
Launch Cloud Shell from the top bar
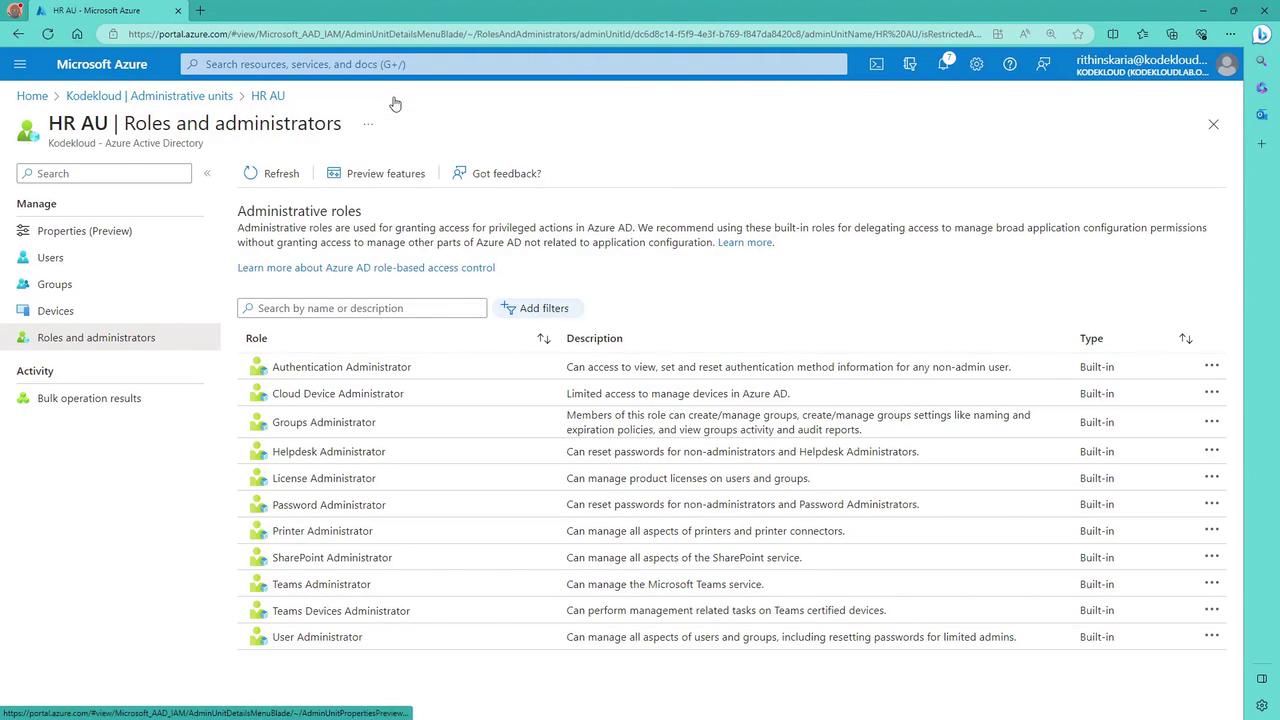pyautogui.click(x=876, y=64)
